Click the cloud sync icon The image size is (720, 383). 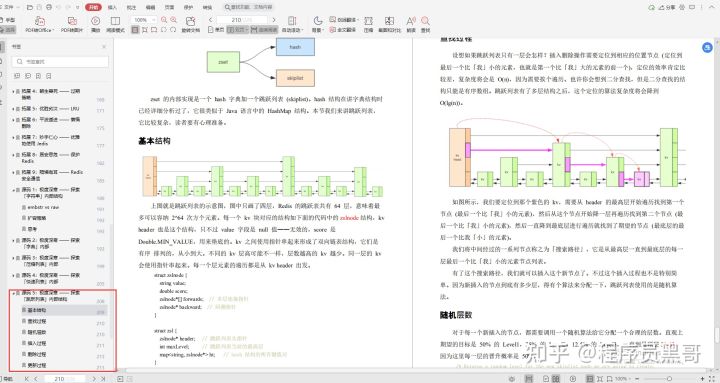coord(651,7)
